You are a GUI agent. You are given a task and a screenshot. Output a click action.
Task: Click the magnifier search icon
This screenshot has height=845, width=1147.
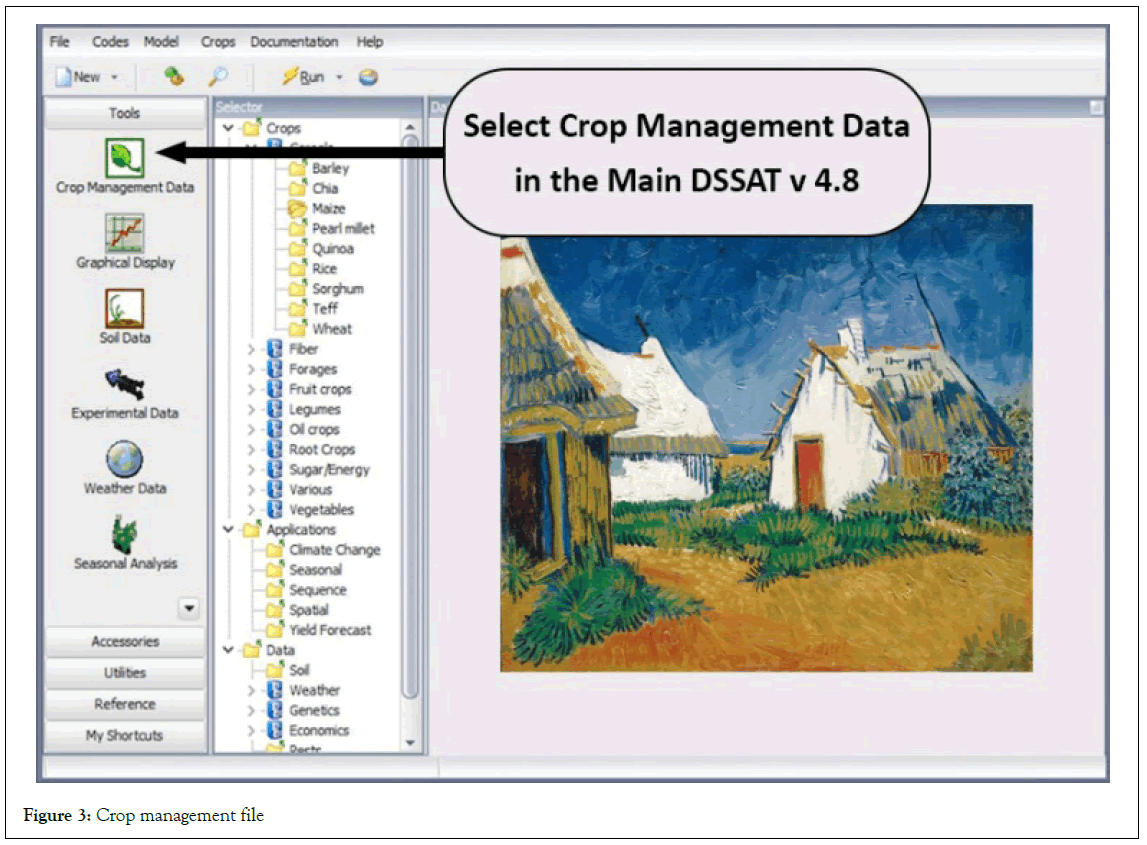[x=218, y=76]
